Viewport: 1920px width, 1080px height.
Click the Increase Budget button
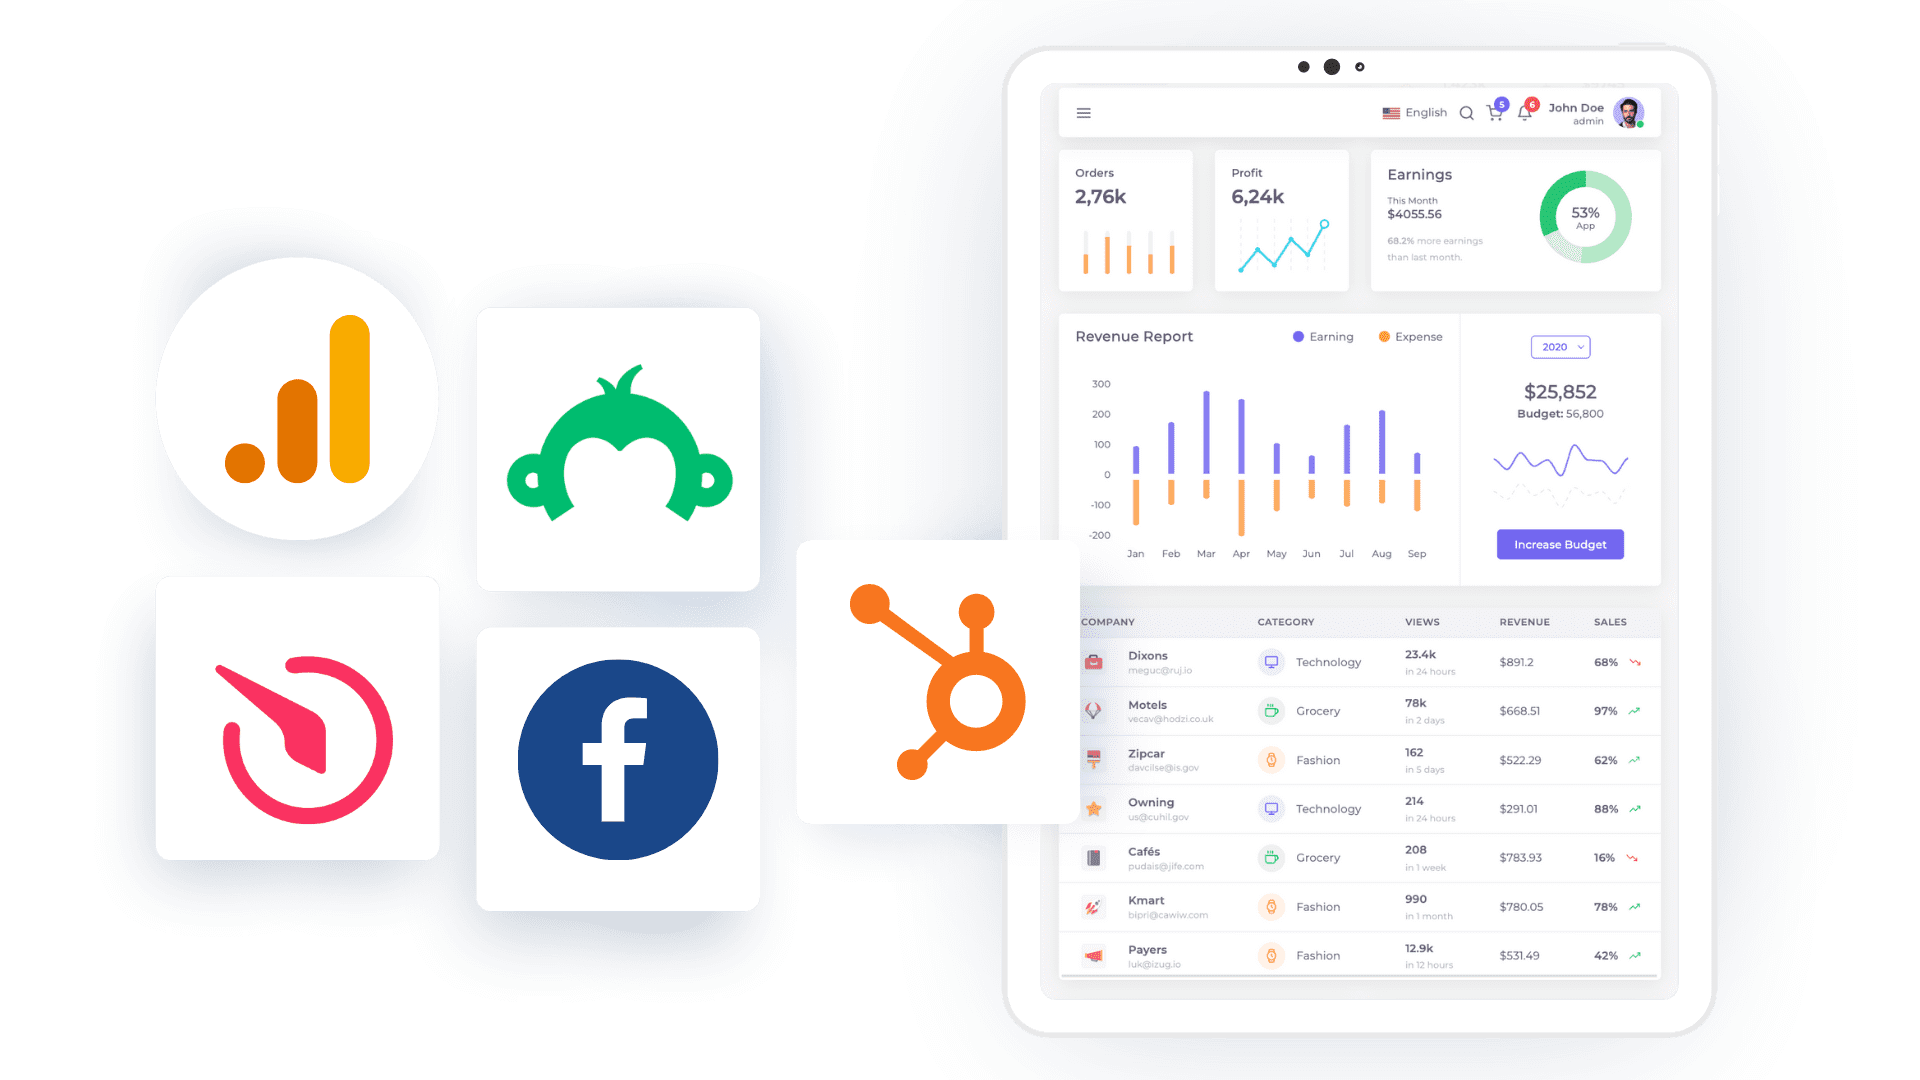pyautogui.click(x=1560, y=545)
